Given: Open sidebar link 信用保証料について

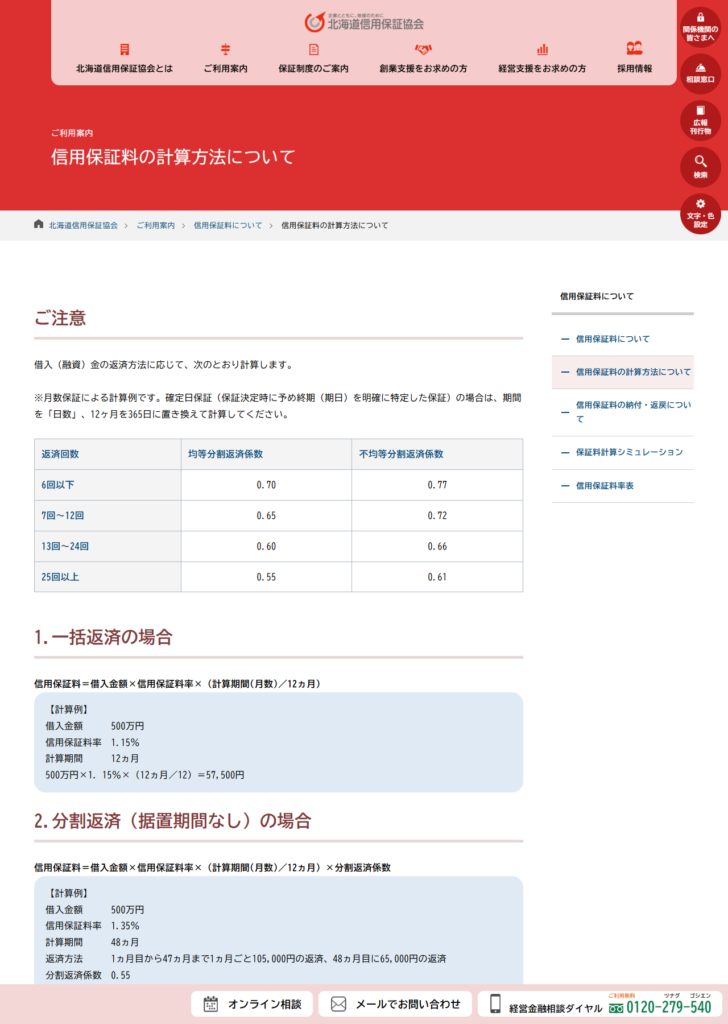Looking at the screenshot, I should pyautogui.click(x=612, y=339).
